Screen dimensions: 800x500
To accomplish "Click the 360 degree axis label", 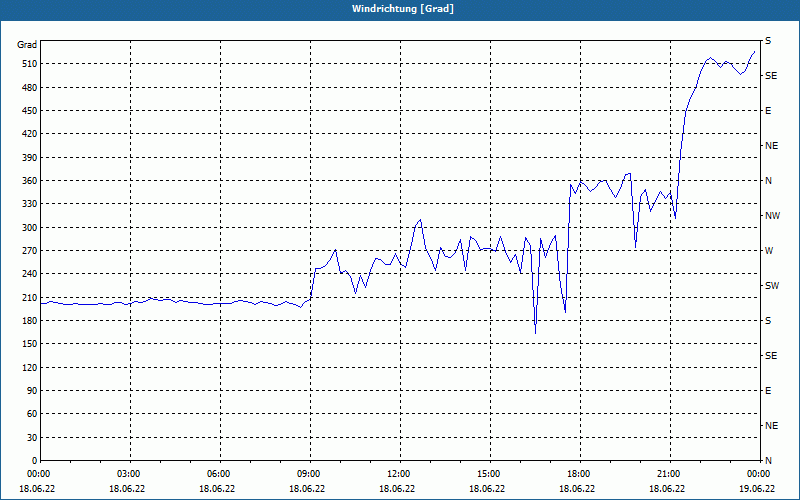I will tap(29, 181).
